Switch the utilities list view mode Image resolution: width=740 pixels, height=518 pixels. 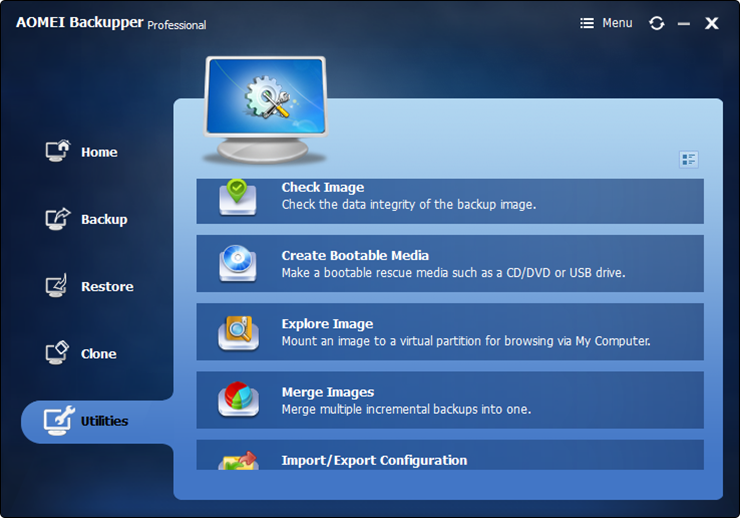point(689,159)
